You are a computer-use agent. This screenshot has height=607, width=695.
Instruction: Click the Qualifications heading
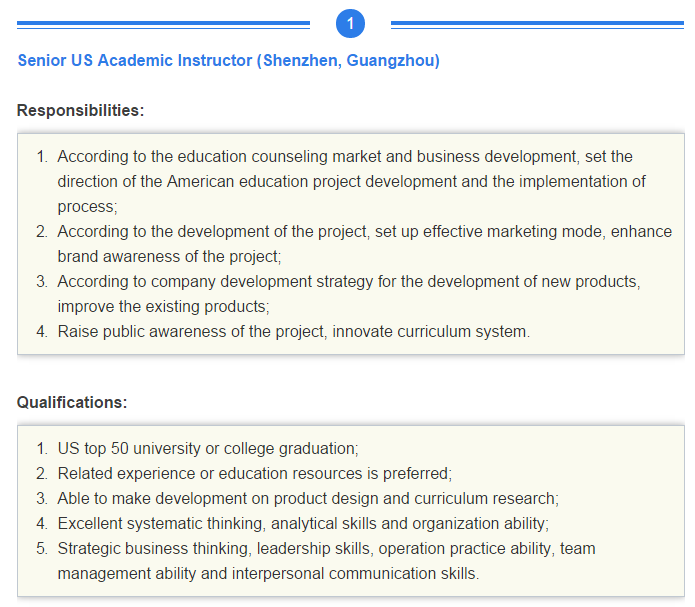coord(72,403)
